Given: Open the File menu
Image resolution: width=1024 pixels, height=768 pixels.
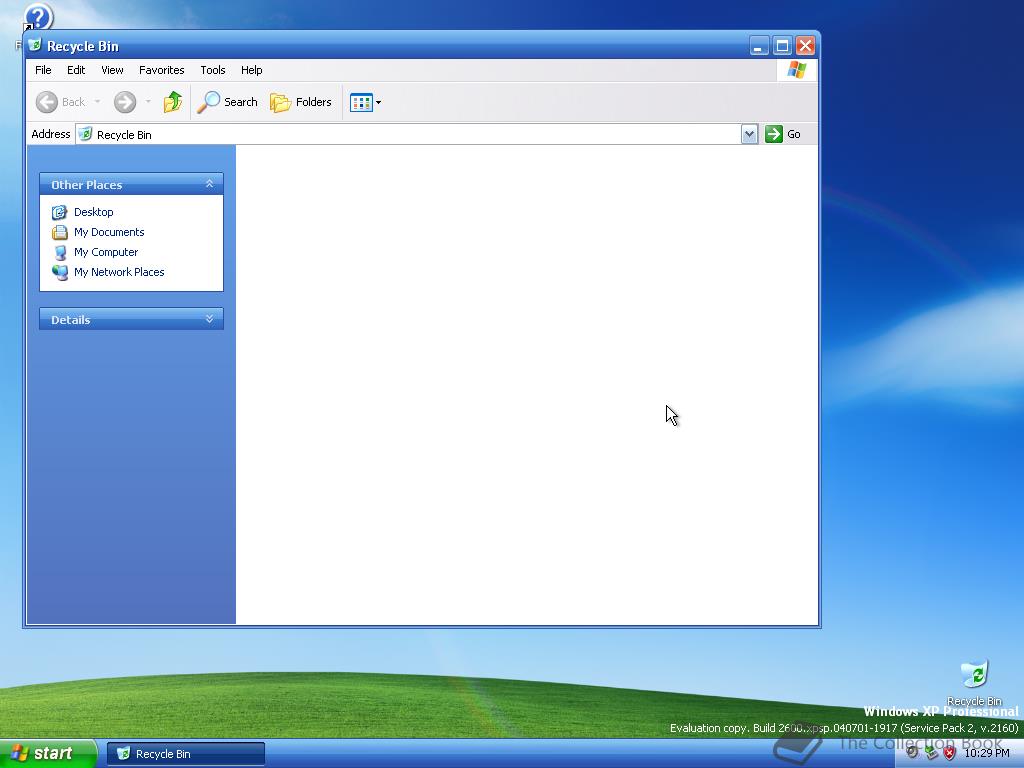Looking at the screenshot, I should pyautogui.click(x=43, y=70).
